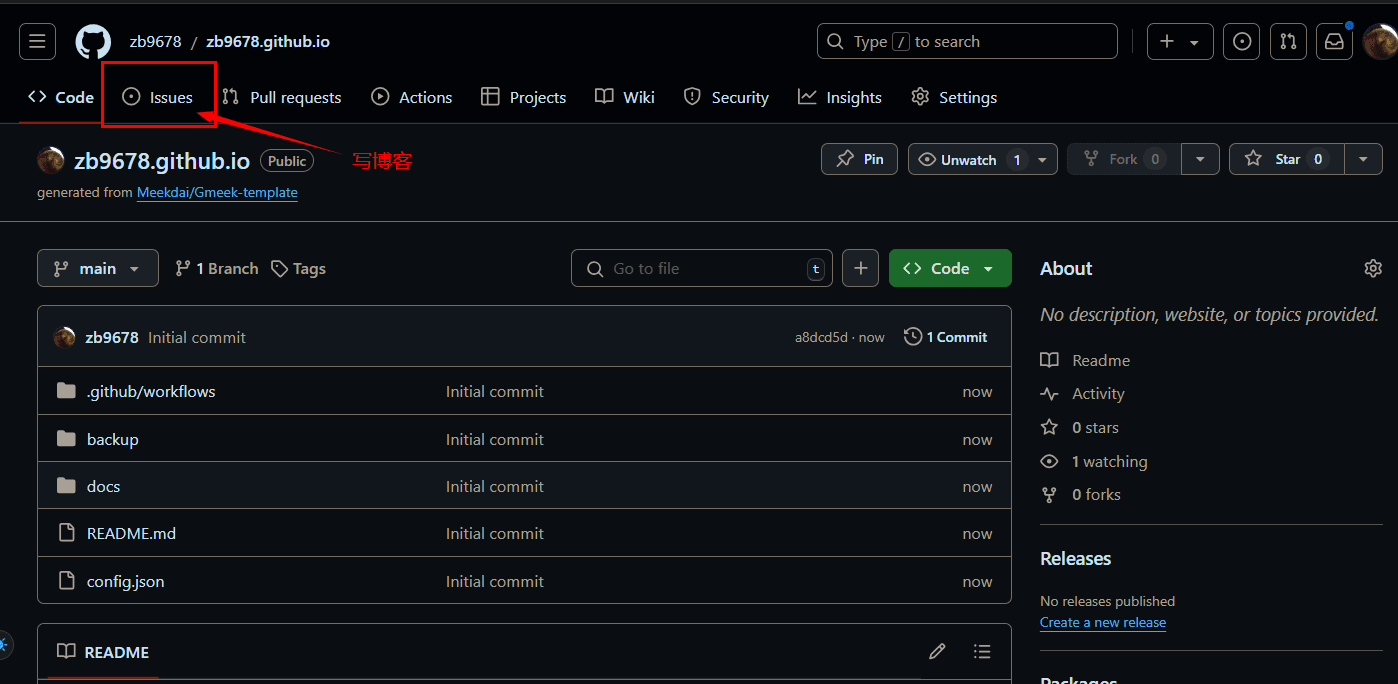Open the star lists dropdown arrow
Image resolution: width=1398 pixels, height=684 pixels.
point(1363,159)
